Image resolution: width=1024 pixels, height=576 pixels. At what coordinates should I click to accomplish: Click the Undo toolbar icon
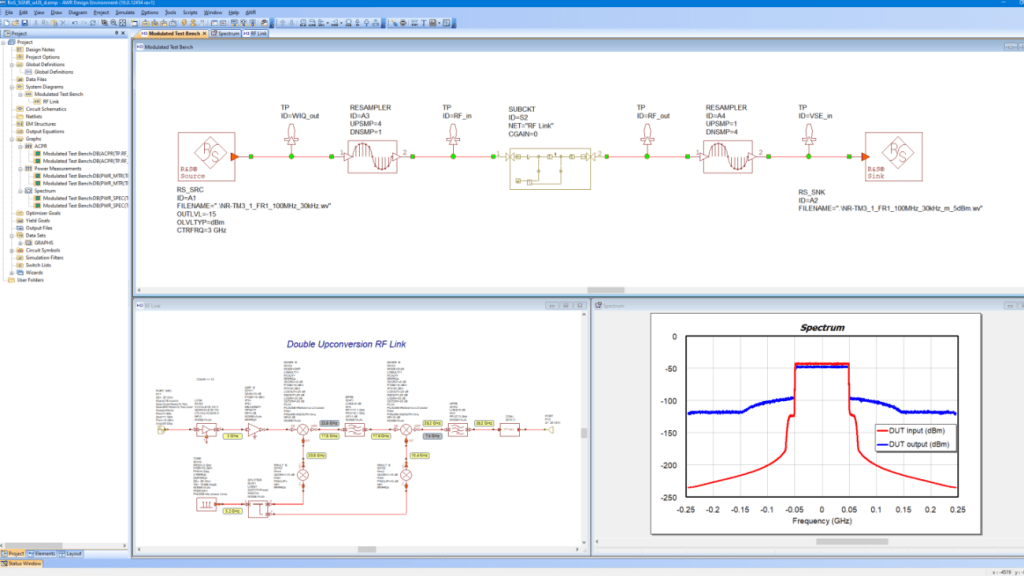74,23
